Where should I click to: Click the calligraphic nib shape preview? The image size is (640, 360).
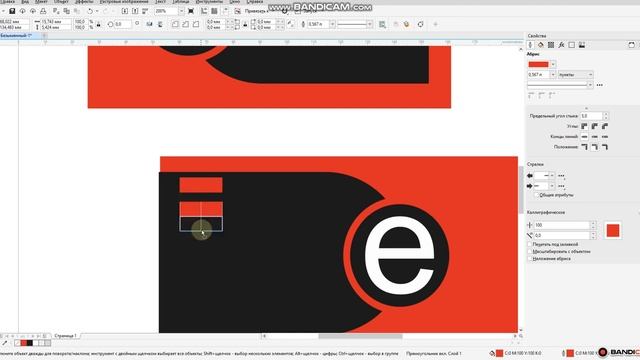coord(613,231)
